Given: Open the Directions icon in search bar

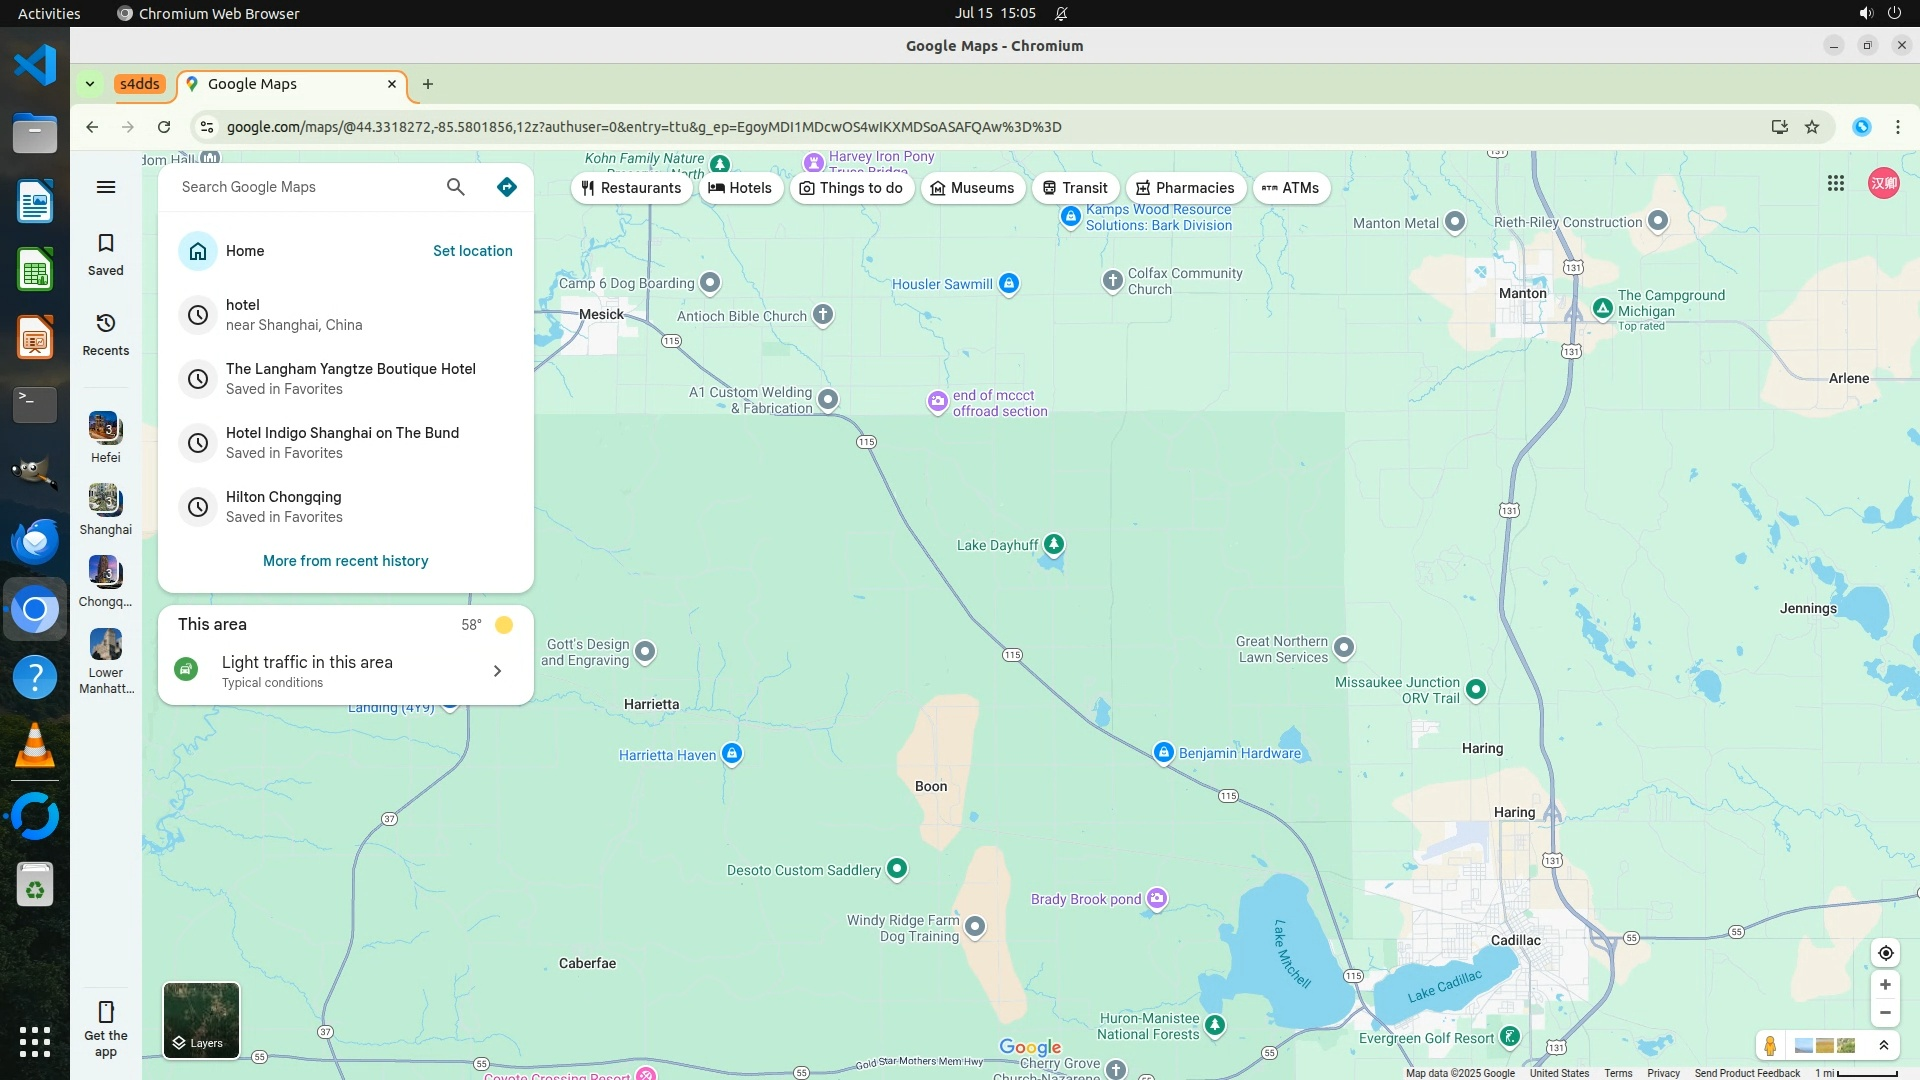Looking at the screenshot, I should click(507, 187).
